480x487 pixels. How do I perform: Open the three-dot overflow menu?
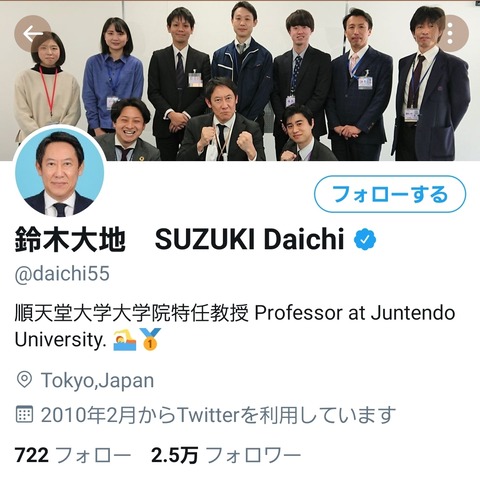click(450, 33)
